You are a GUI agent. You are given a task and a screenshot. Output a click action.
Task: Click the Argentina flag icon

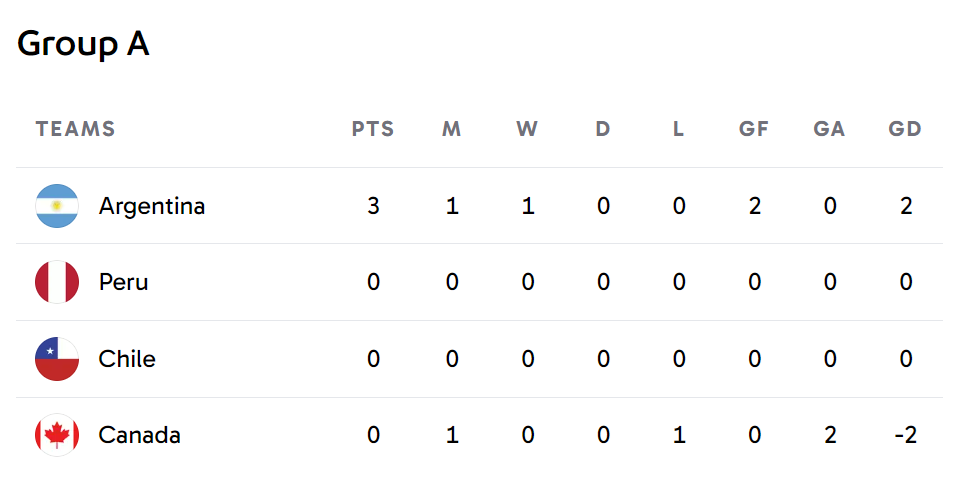57,206
